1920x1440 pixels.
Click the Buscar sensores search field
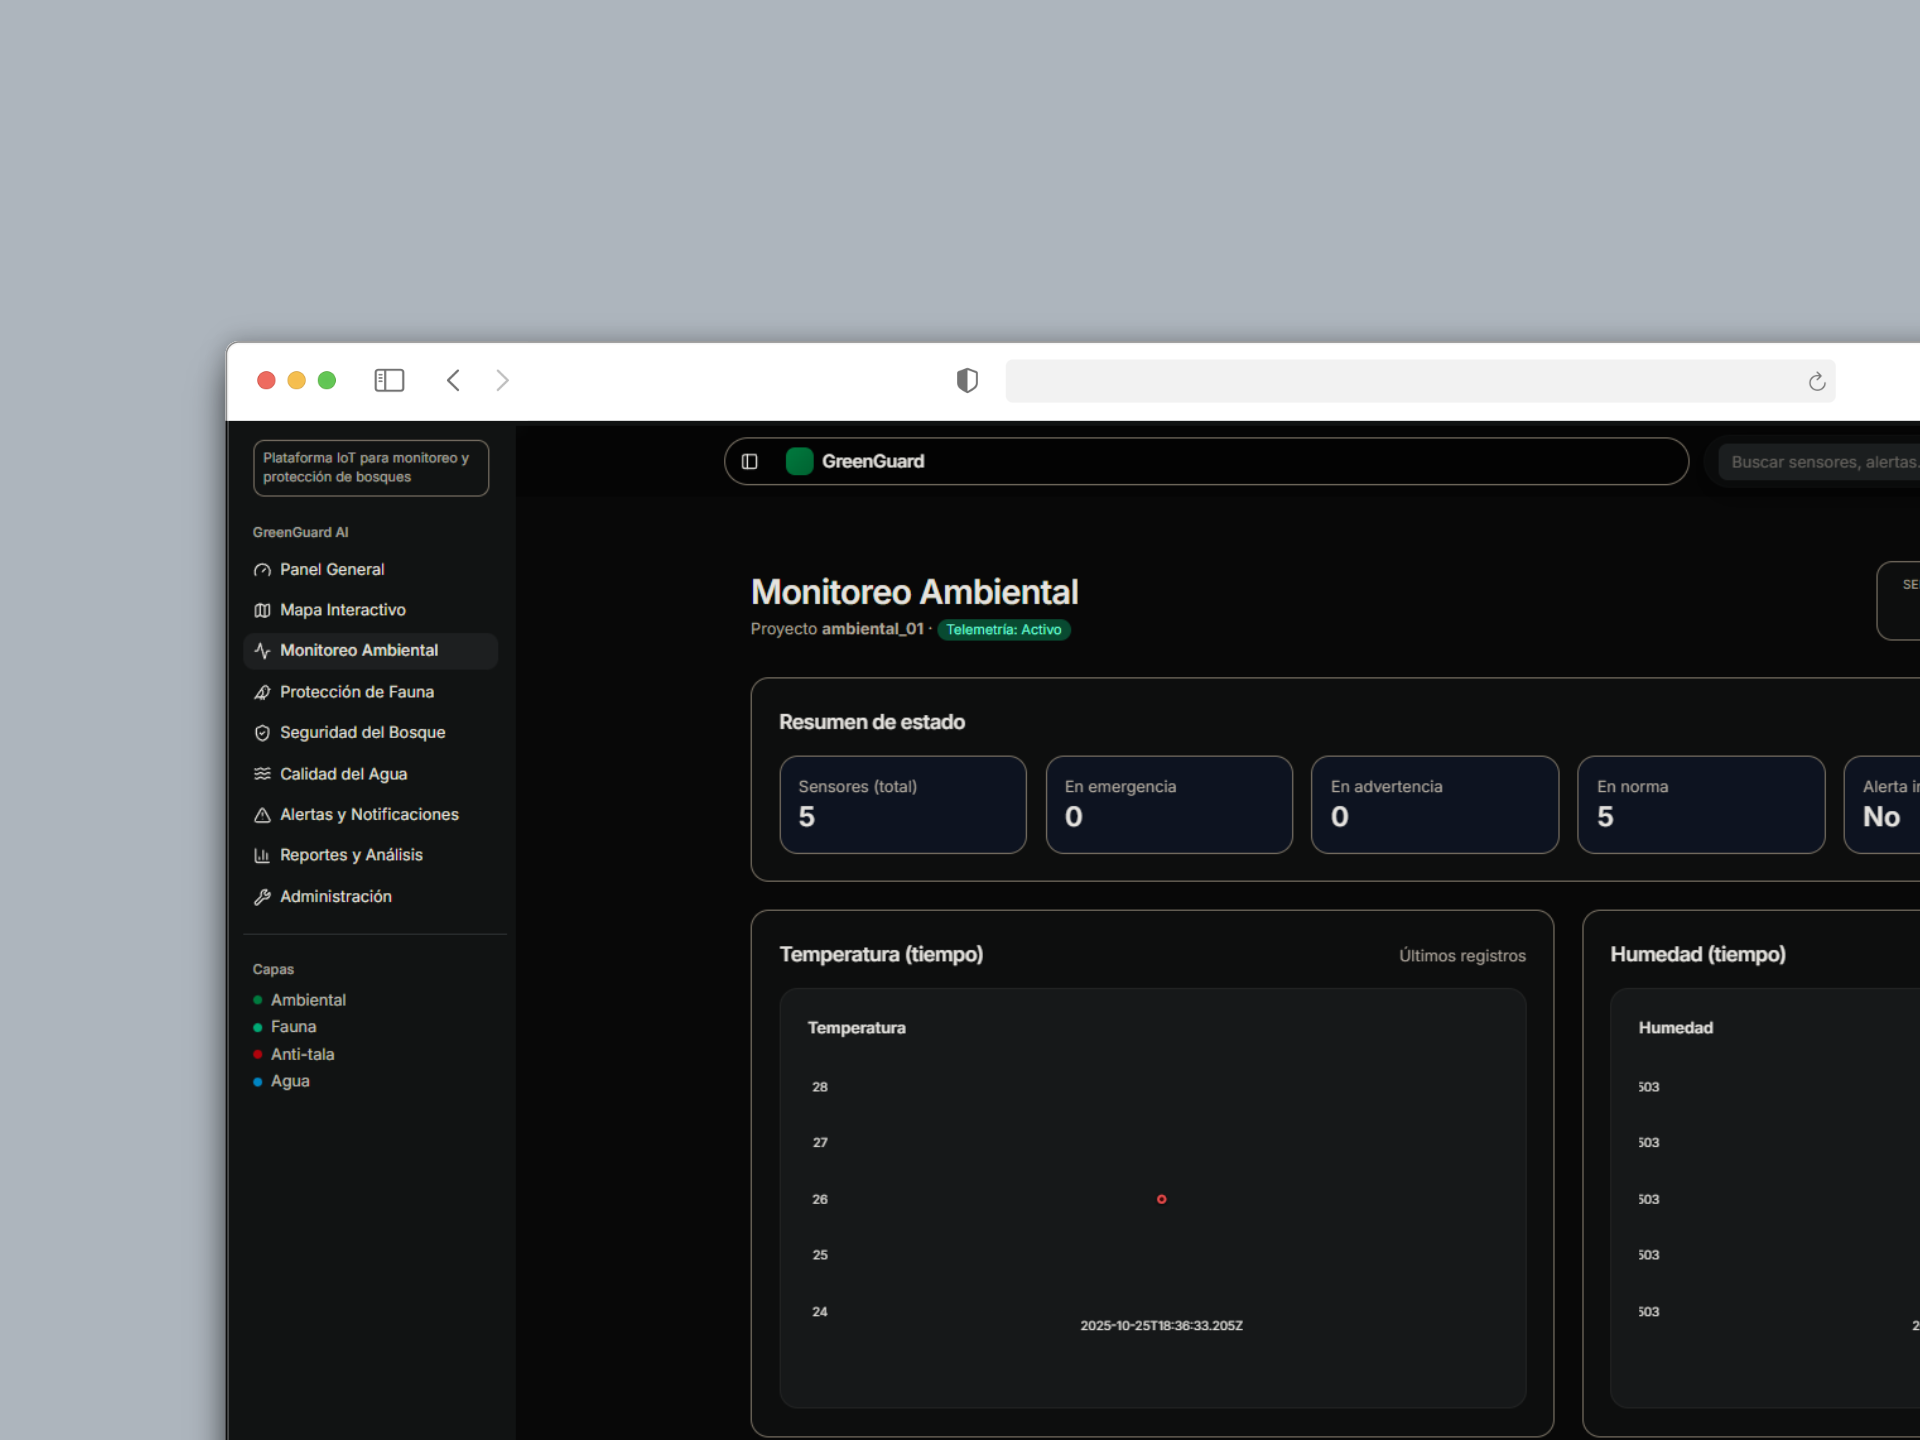[1820, 462]
